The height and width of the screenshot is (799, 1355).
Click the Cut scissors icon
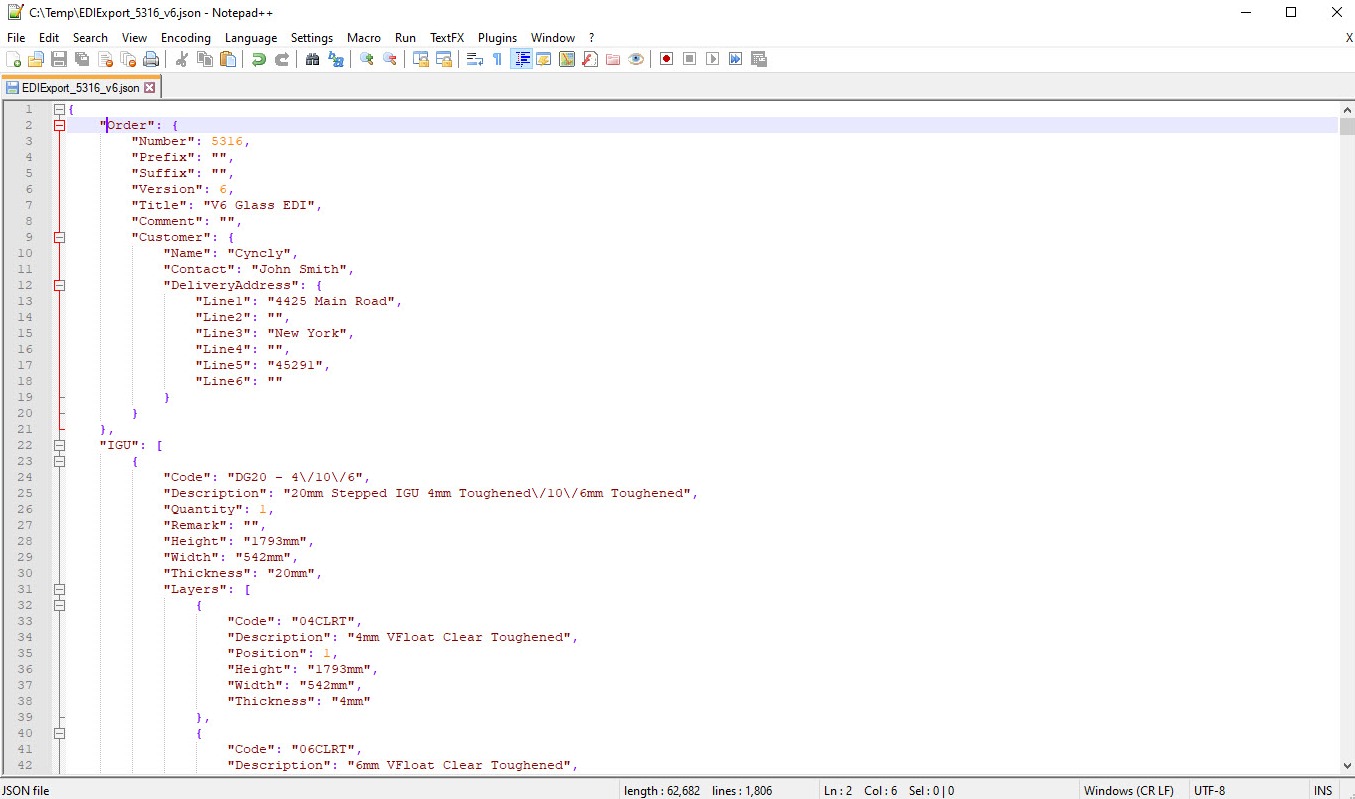pos(182,60)
